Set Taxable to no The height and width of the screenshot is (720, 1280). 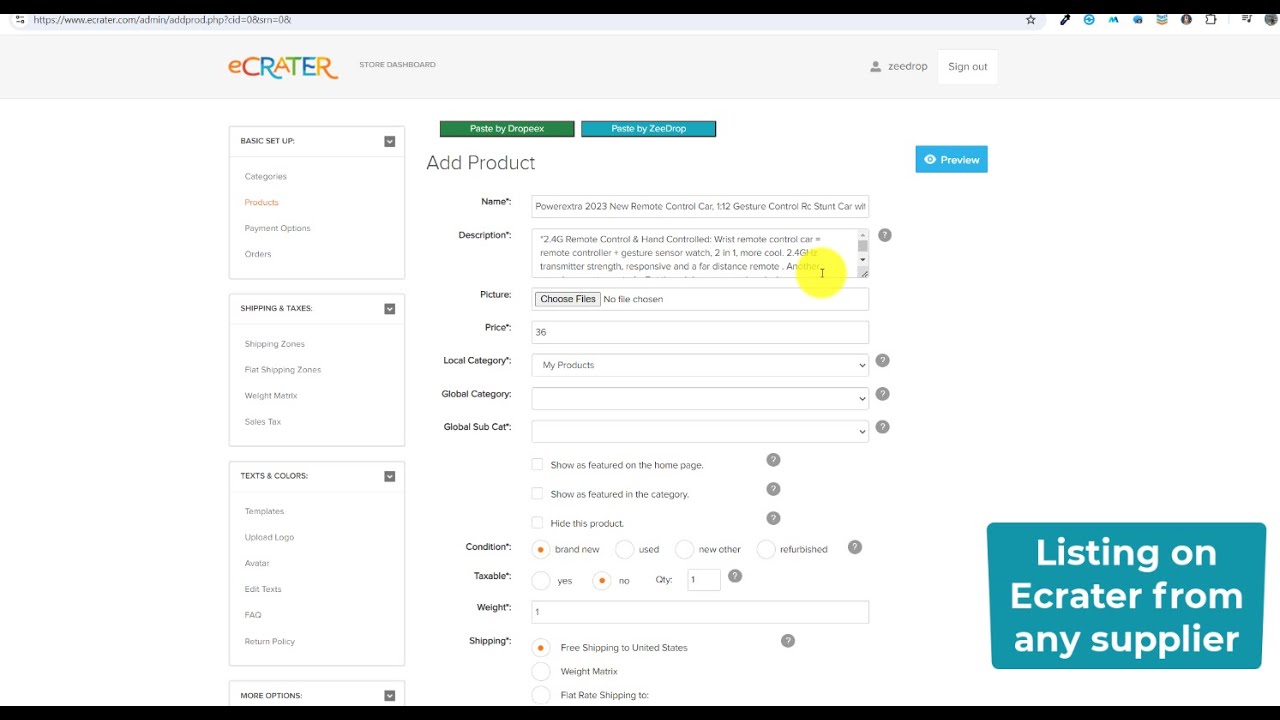(601, 580)
